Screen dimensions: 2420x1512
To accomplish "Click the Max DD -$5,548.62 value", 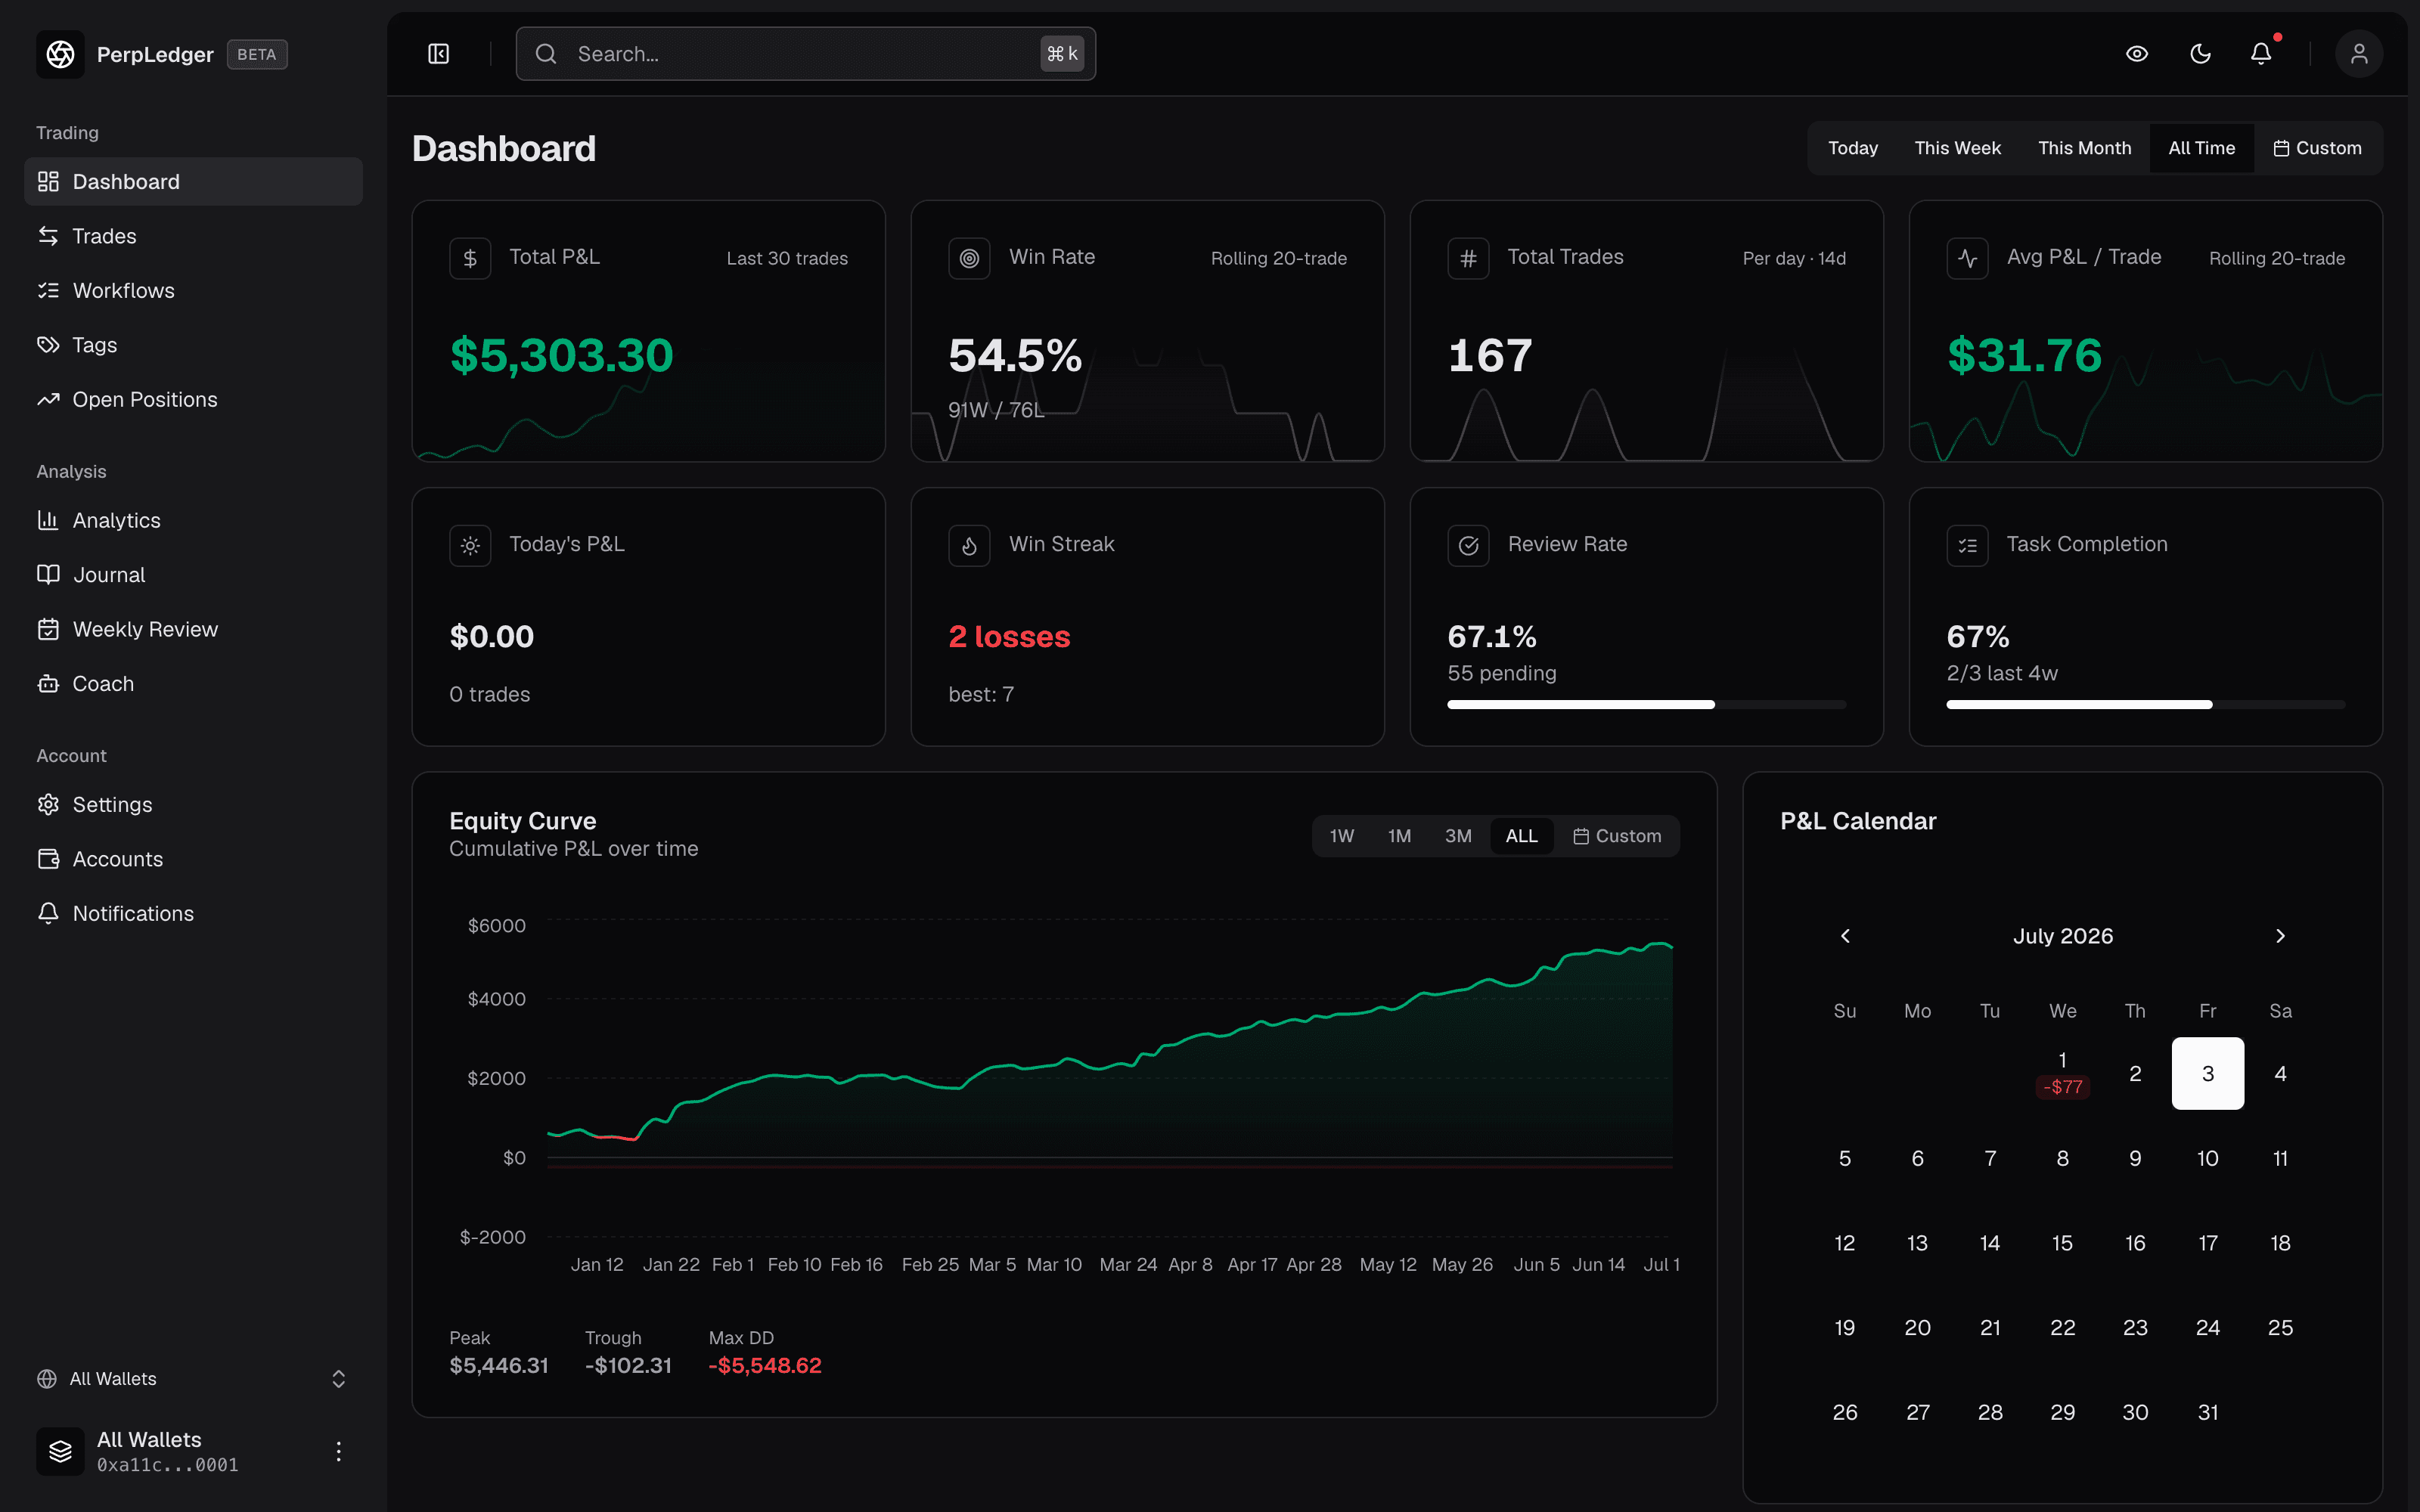I will (x=765, y=1366).
